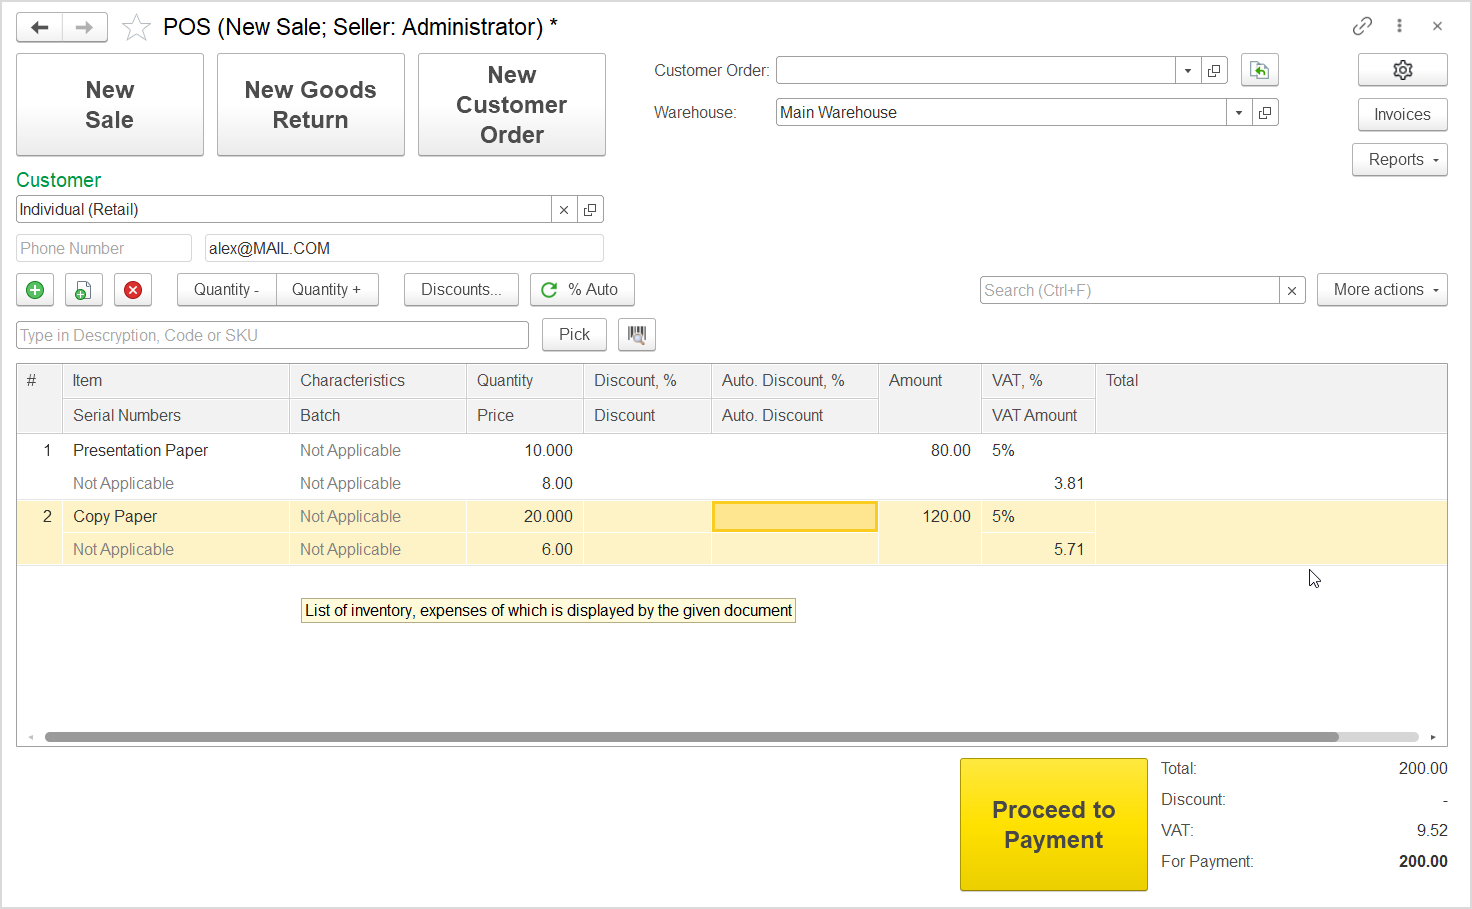Open the Invoices list
The height and width of the screenshot is (909, 1472).
coord(1402,115)
